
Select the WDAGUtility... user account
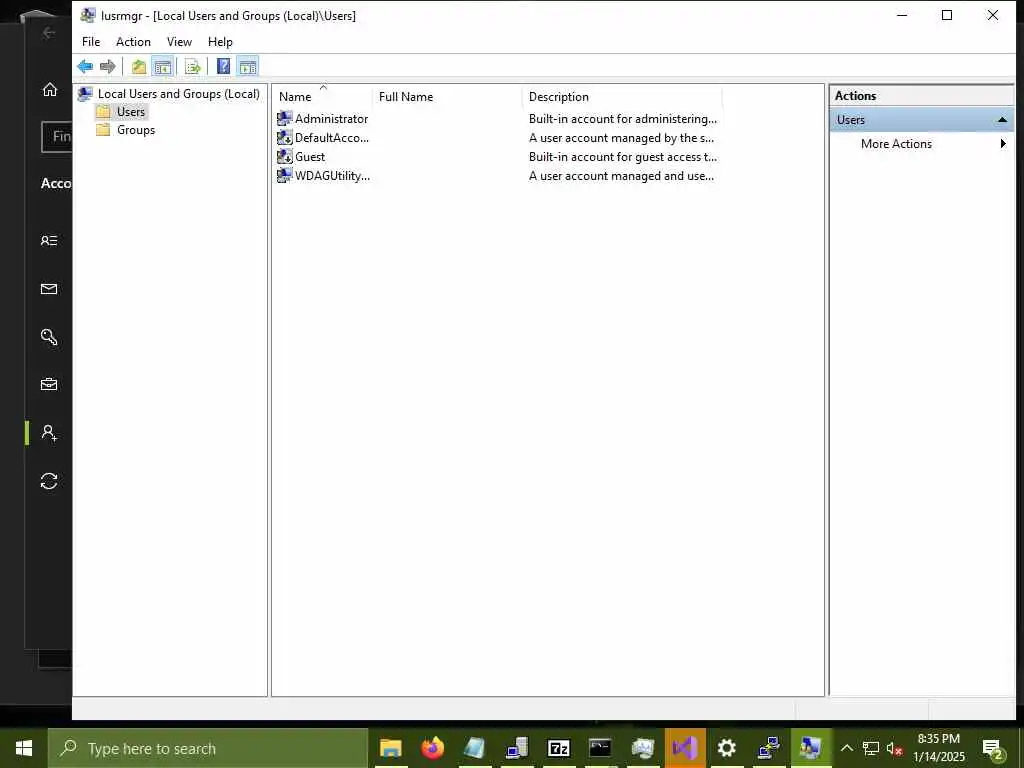pos(332,176)
